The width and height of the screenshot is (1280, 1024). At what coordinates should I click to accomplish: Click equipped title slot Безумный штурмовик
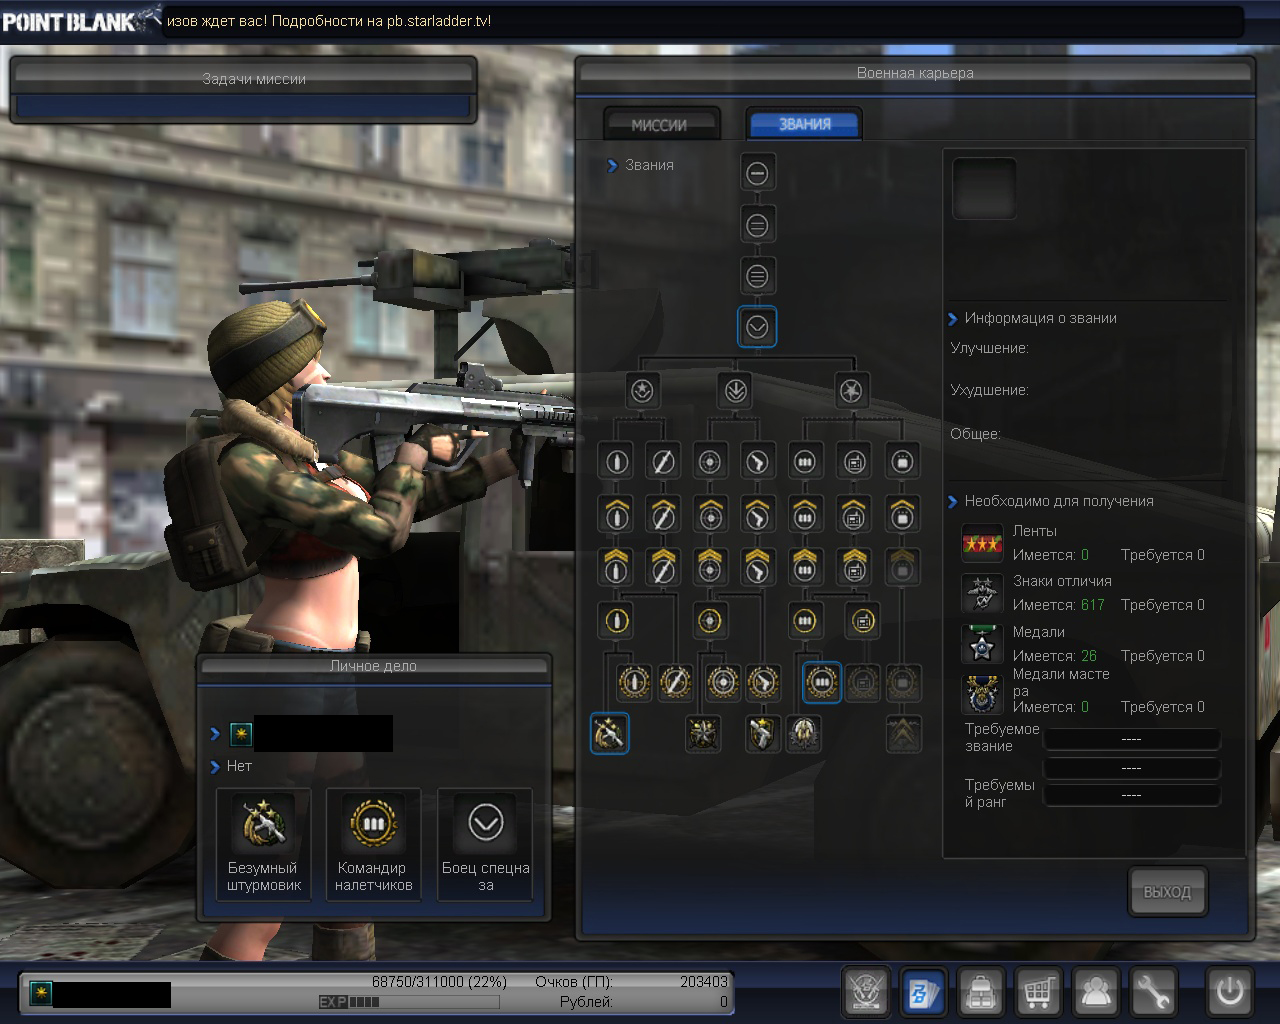[263, 843]
